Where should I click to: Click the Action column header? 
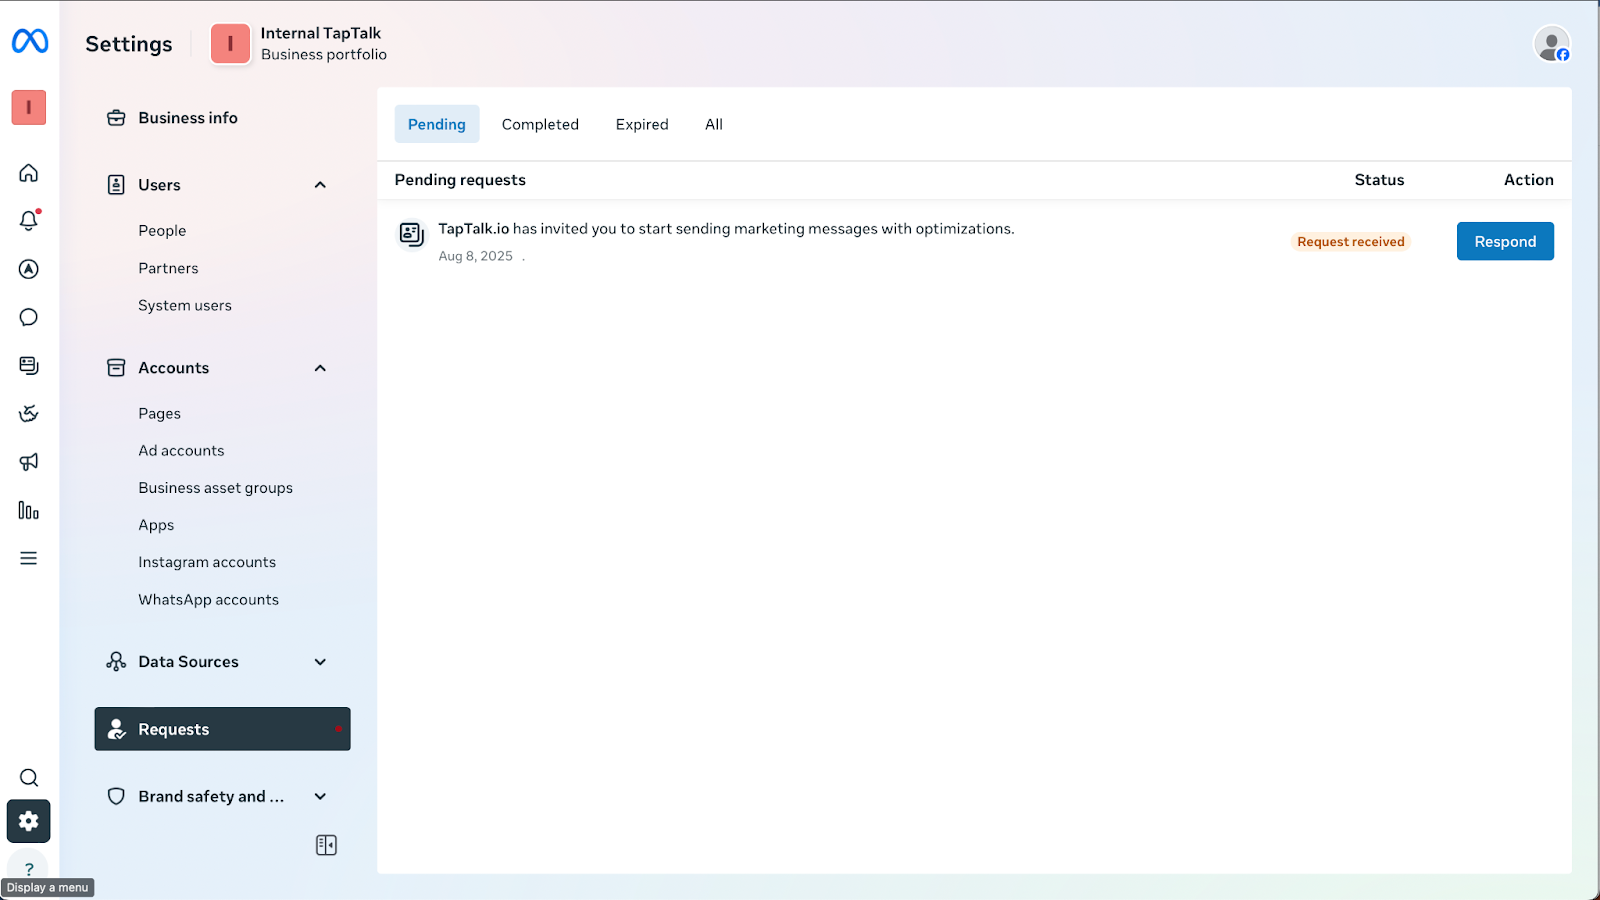click(x=1529, y=180)
